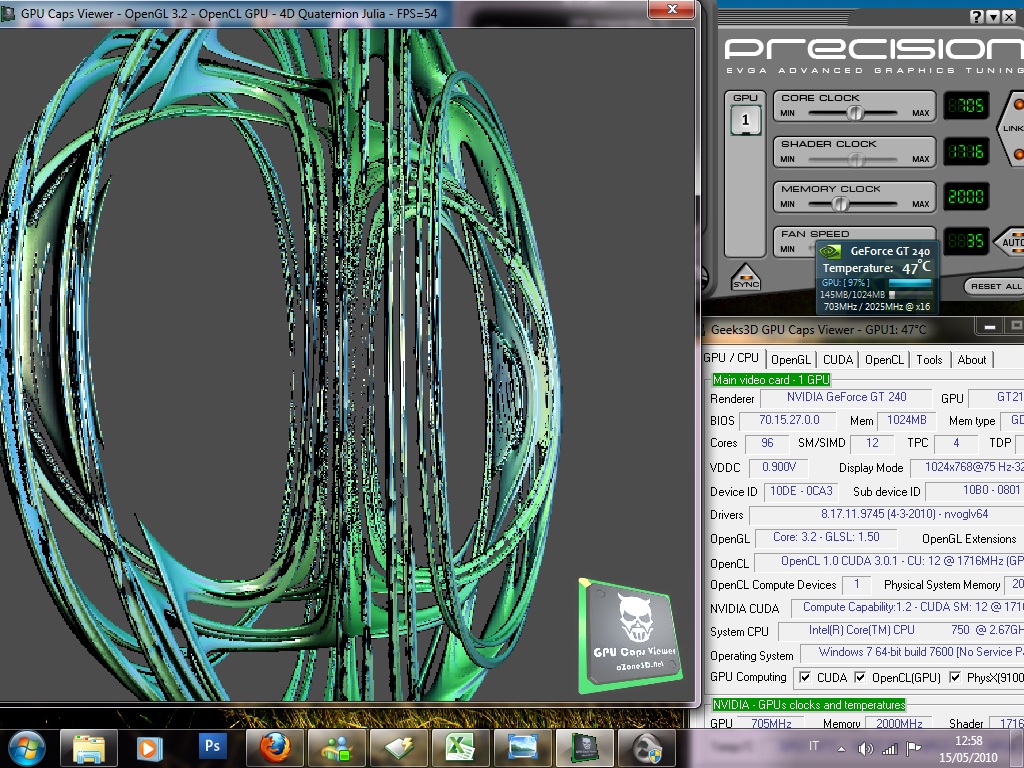This screenshot has height=768, width=1024.
Task: Click the Windows Media Player taskbar icon
Action: click(150, 746)
